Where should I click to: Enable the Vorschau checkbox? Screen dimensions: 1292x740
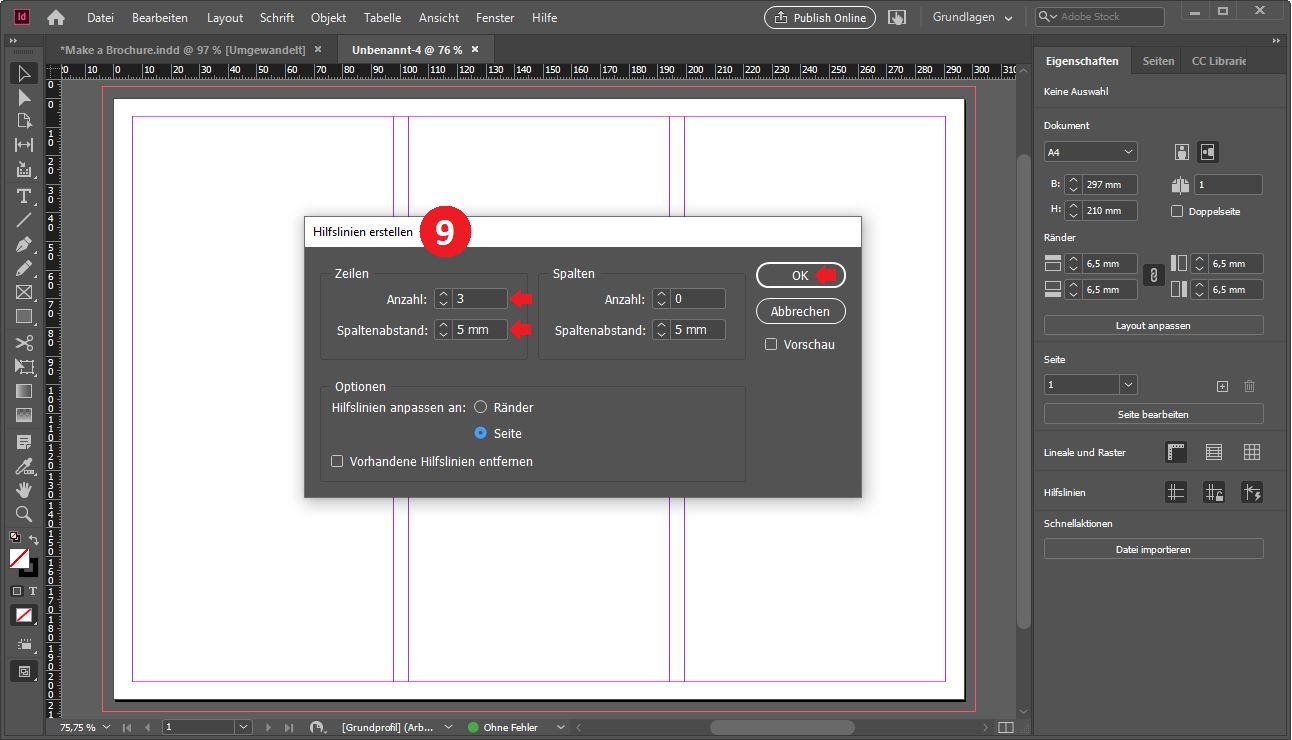pos(771,345)
